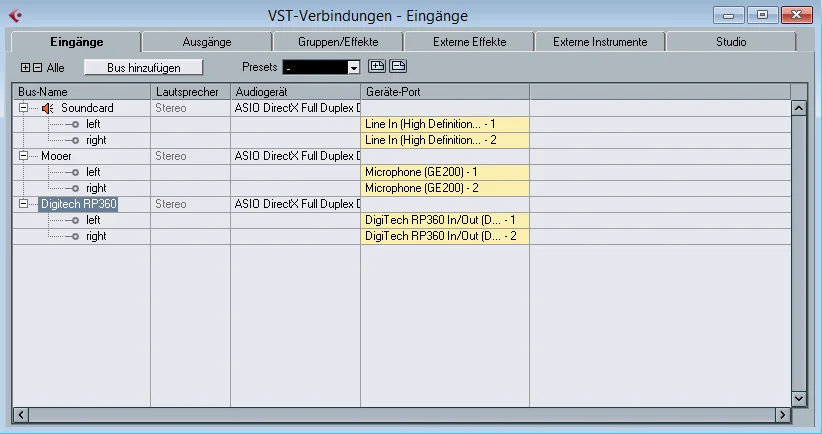Open the Presets dropdown
The height and width of the screenshot is (434, 822).
coord(354,68)
